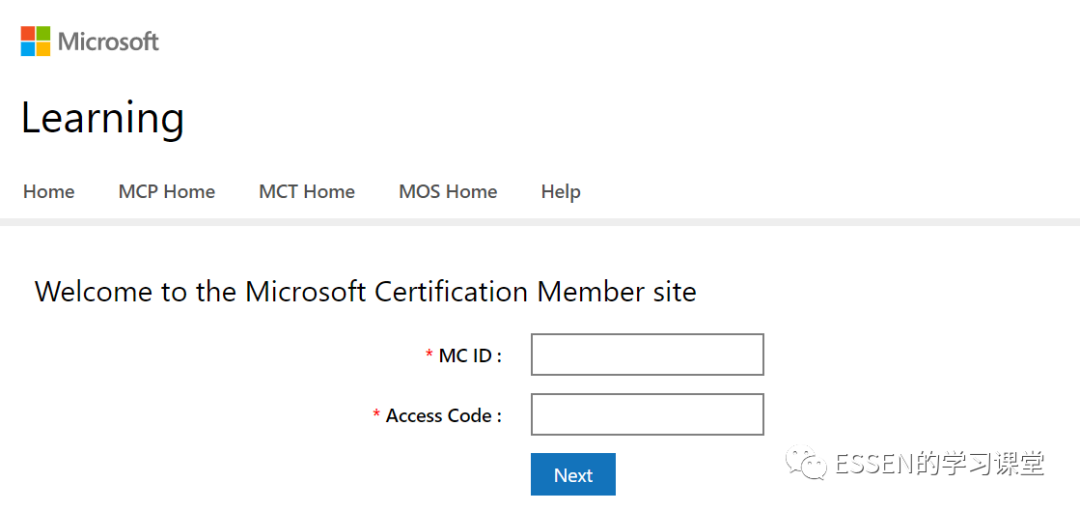Go to MCP Home
The height and width of the screenshot is (511, 1080).
coord(167,191)
